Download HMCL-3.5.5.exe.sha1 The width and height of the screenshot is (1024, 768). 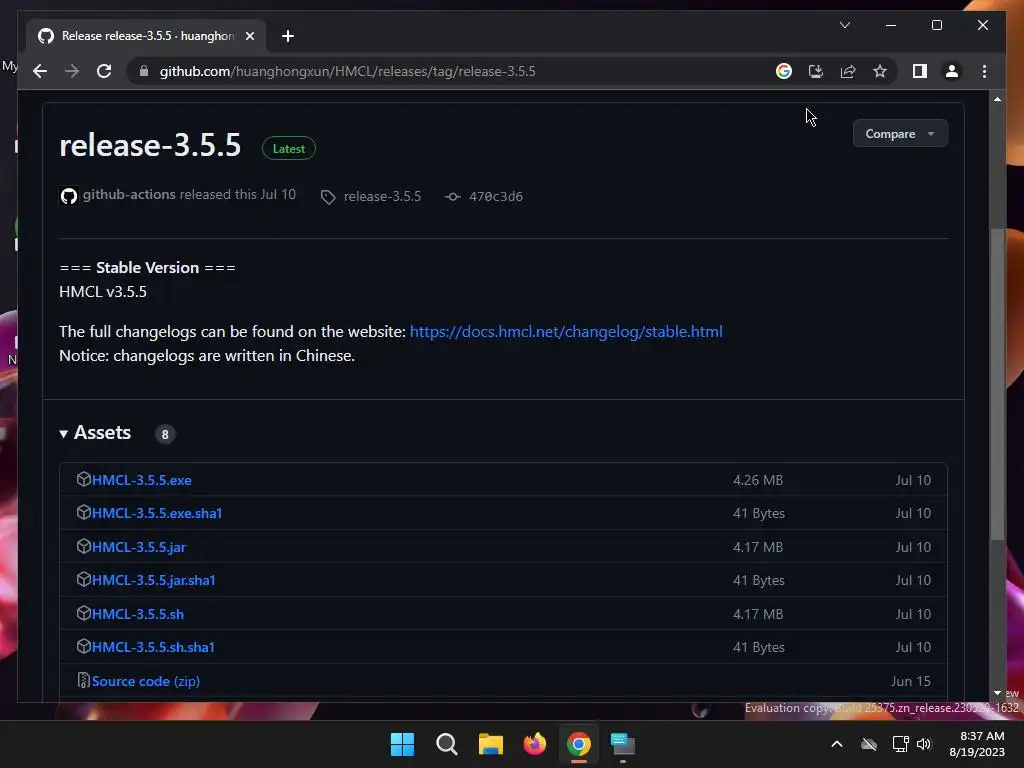click(157, 513)
